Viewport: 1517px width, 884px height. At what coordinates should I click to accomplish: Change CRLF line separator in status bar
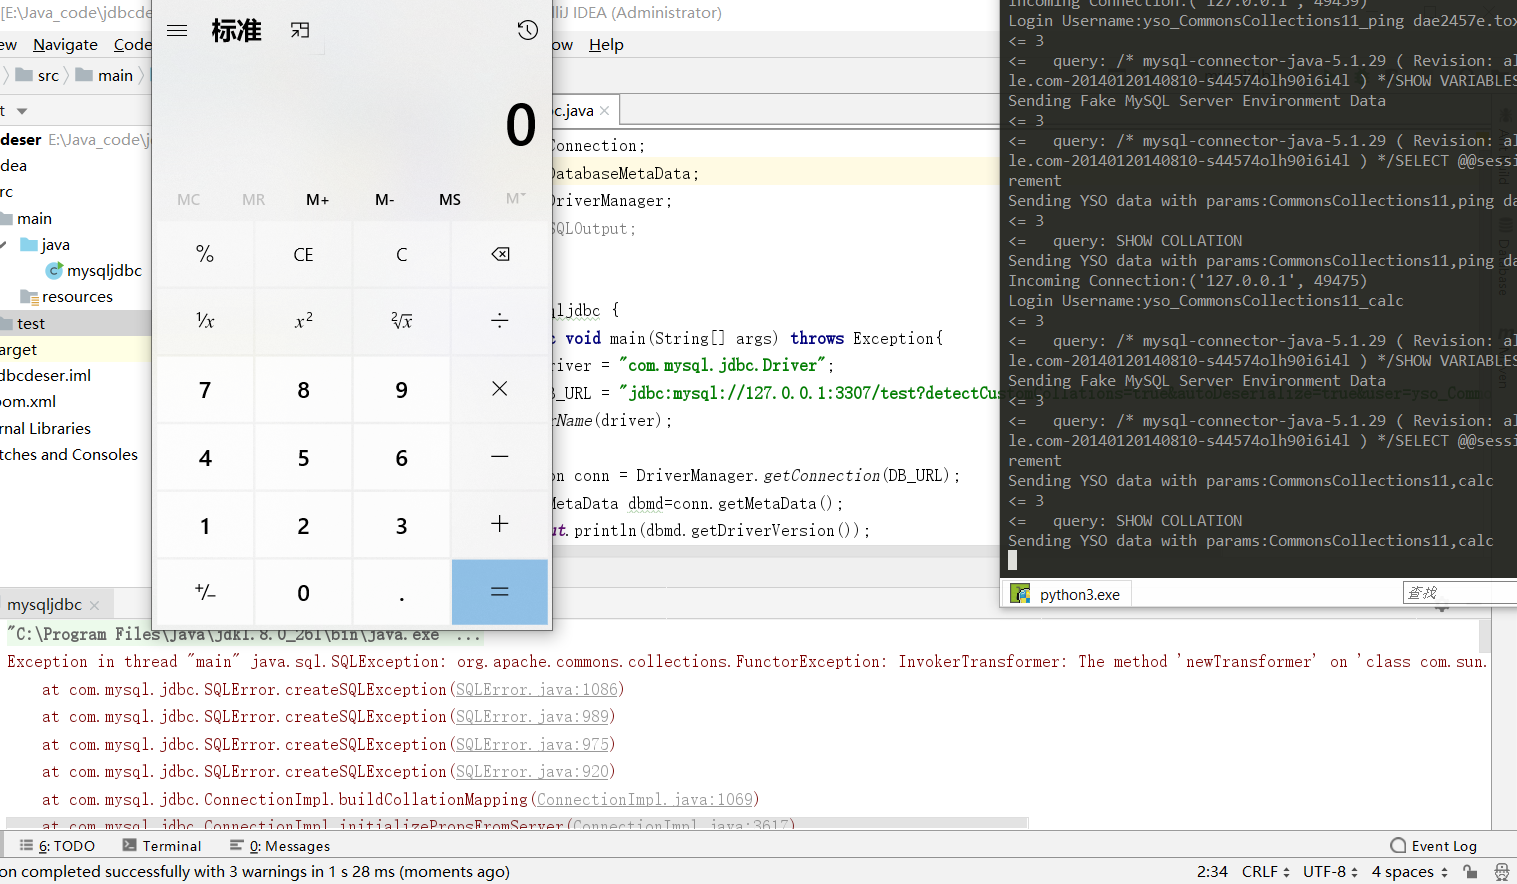point(1266,872)
